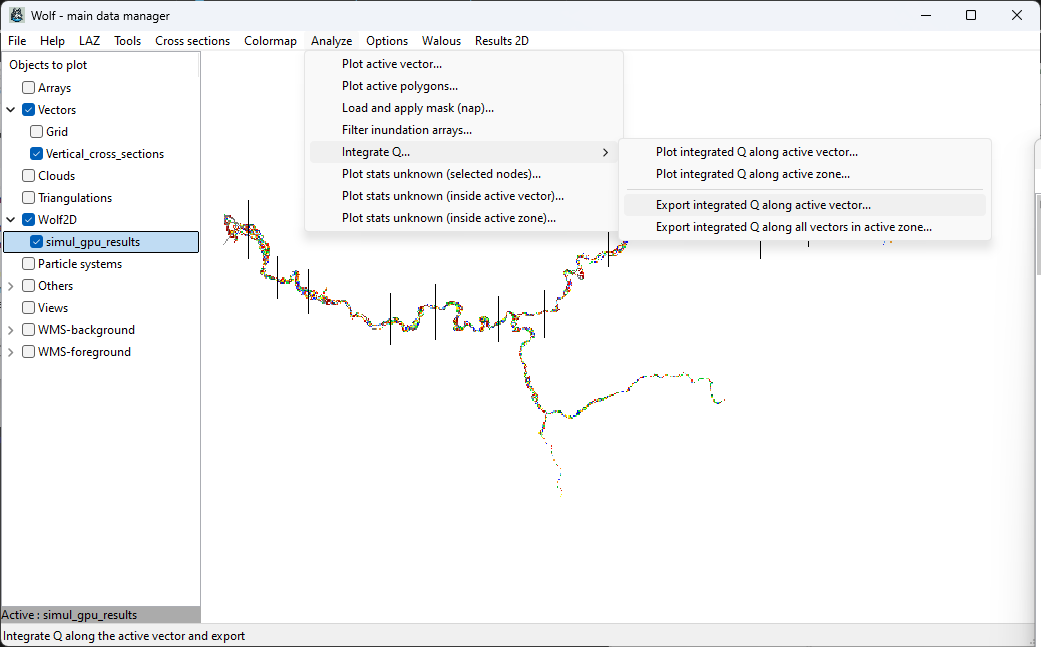Image resolution: width=1041 pixels, height=647 pixels.
Task: Click Plot stats unknown (selected nodes)
Action: click(441, 174)
